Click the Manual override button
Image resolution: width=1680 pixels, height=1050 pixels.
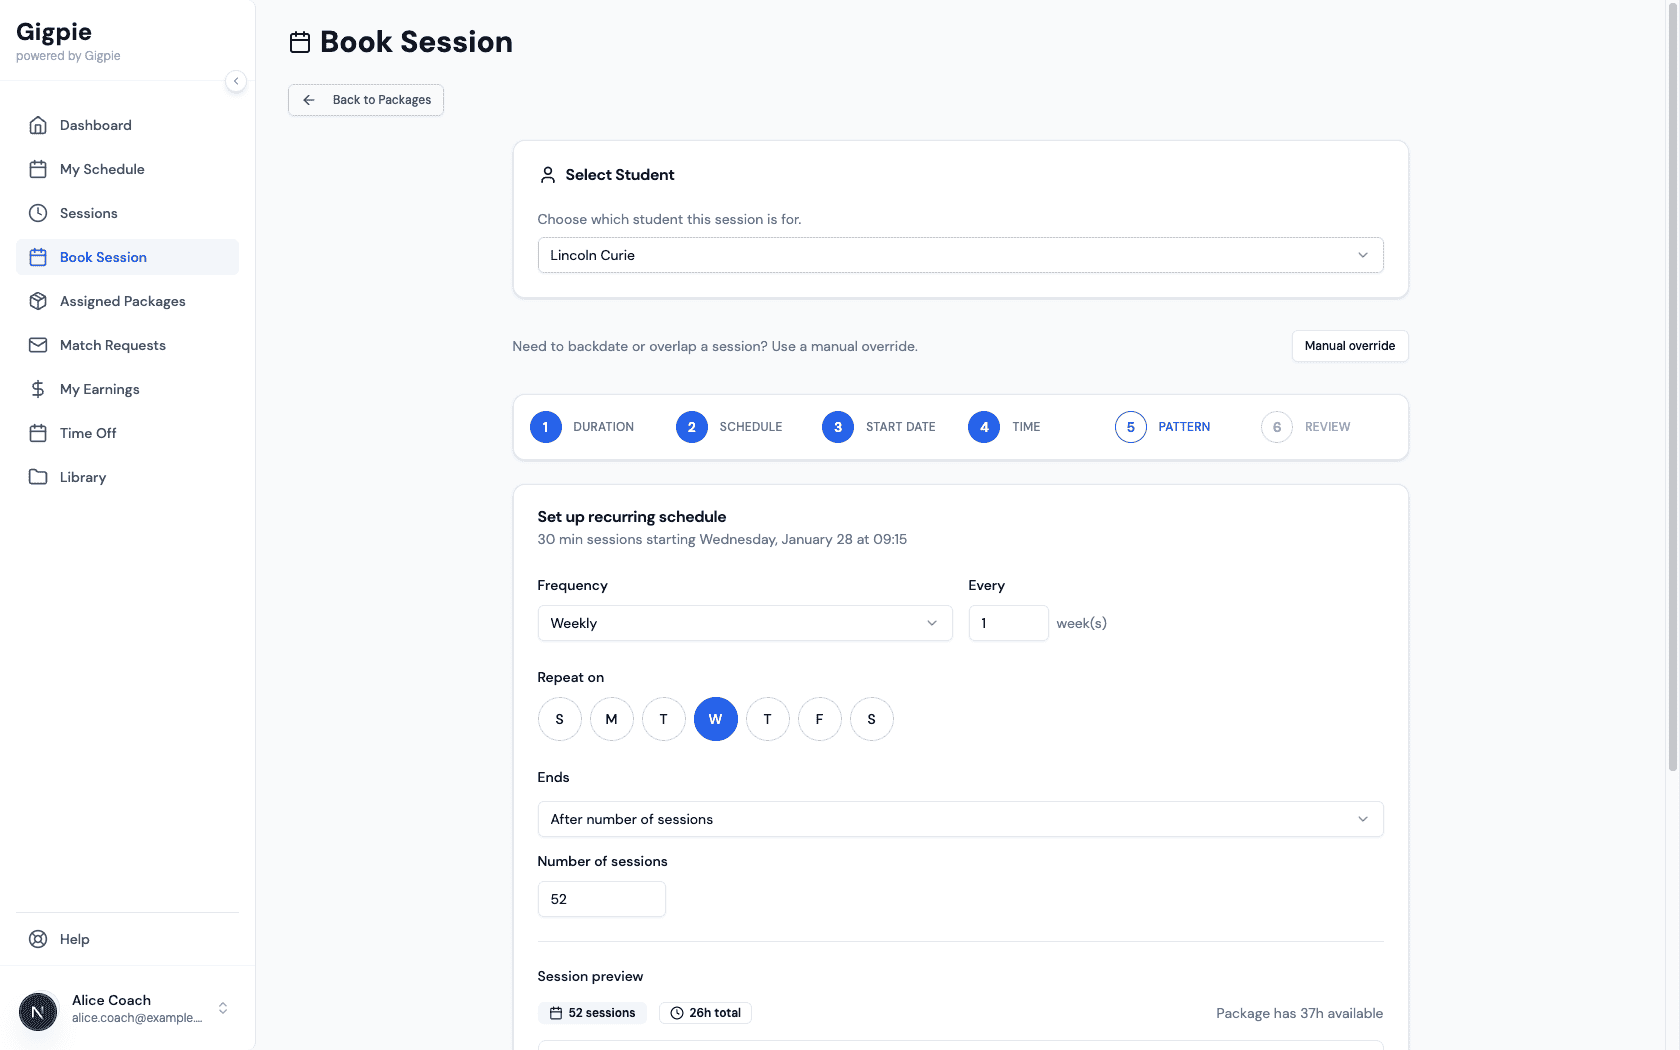coord(1349,346)
